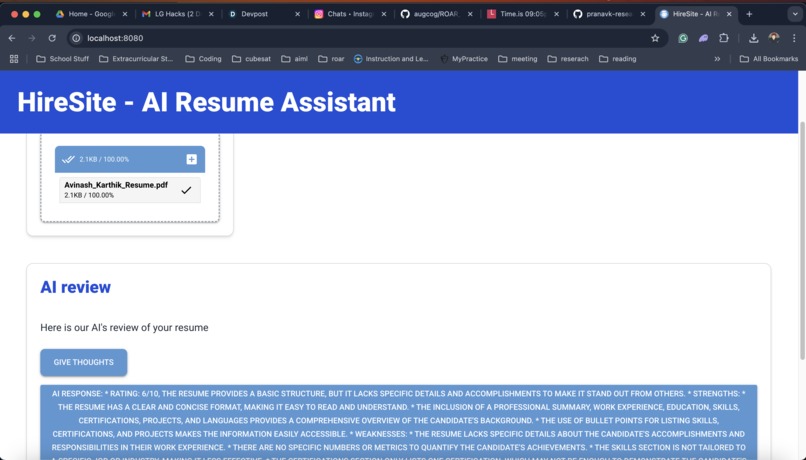The height and width of the screenshot is (460, 806).
Task: Close the Devpost tab
Action: (x=297, y=14)
